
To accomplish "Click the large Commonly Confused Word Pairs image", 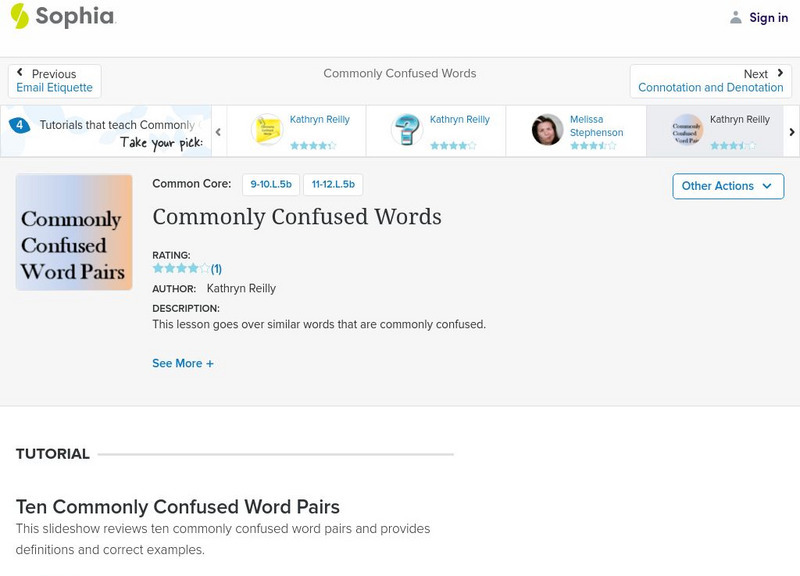I will point(74,232).
